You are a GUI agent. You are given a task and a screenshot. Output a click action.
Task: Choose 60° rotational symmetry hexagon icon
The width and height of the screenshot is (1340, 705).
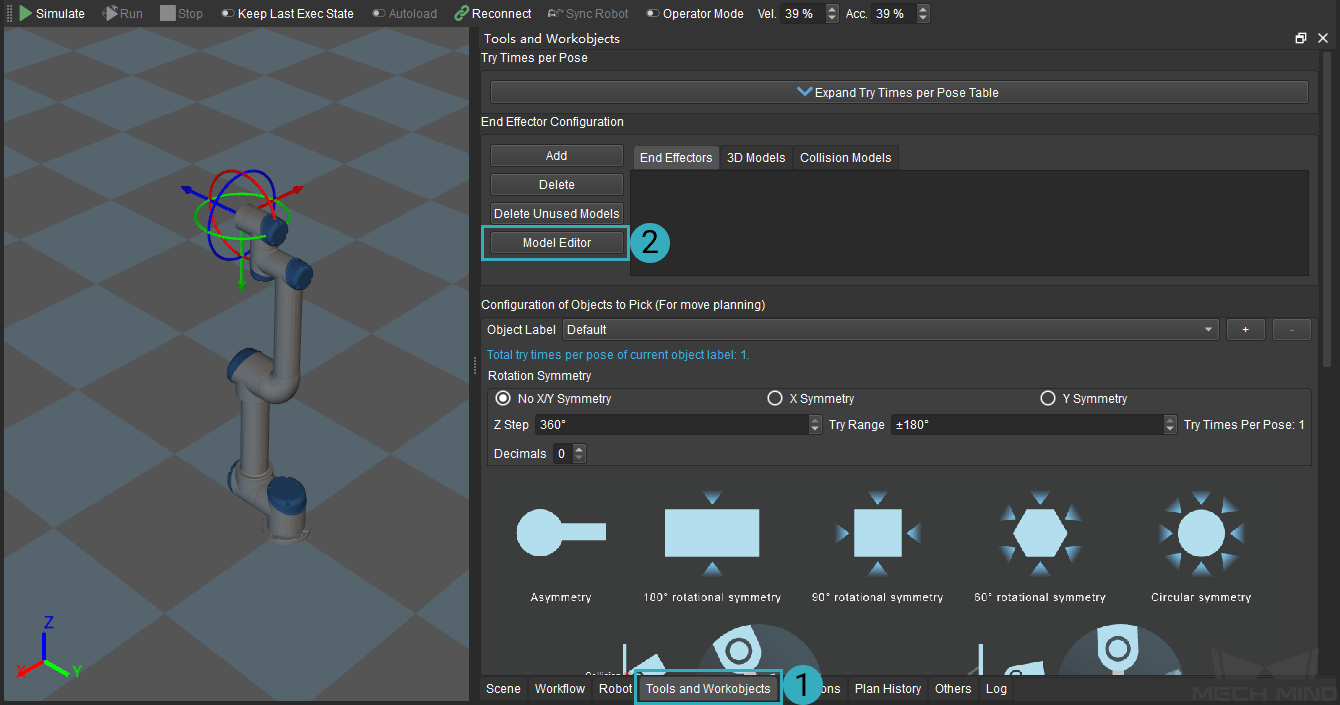[x=1040, y=534]
